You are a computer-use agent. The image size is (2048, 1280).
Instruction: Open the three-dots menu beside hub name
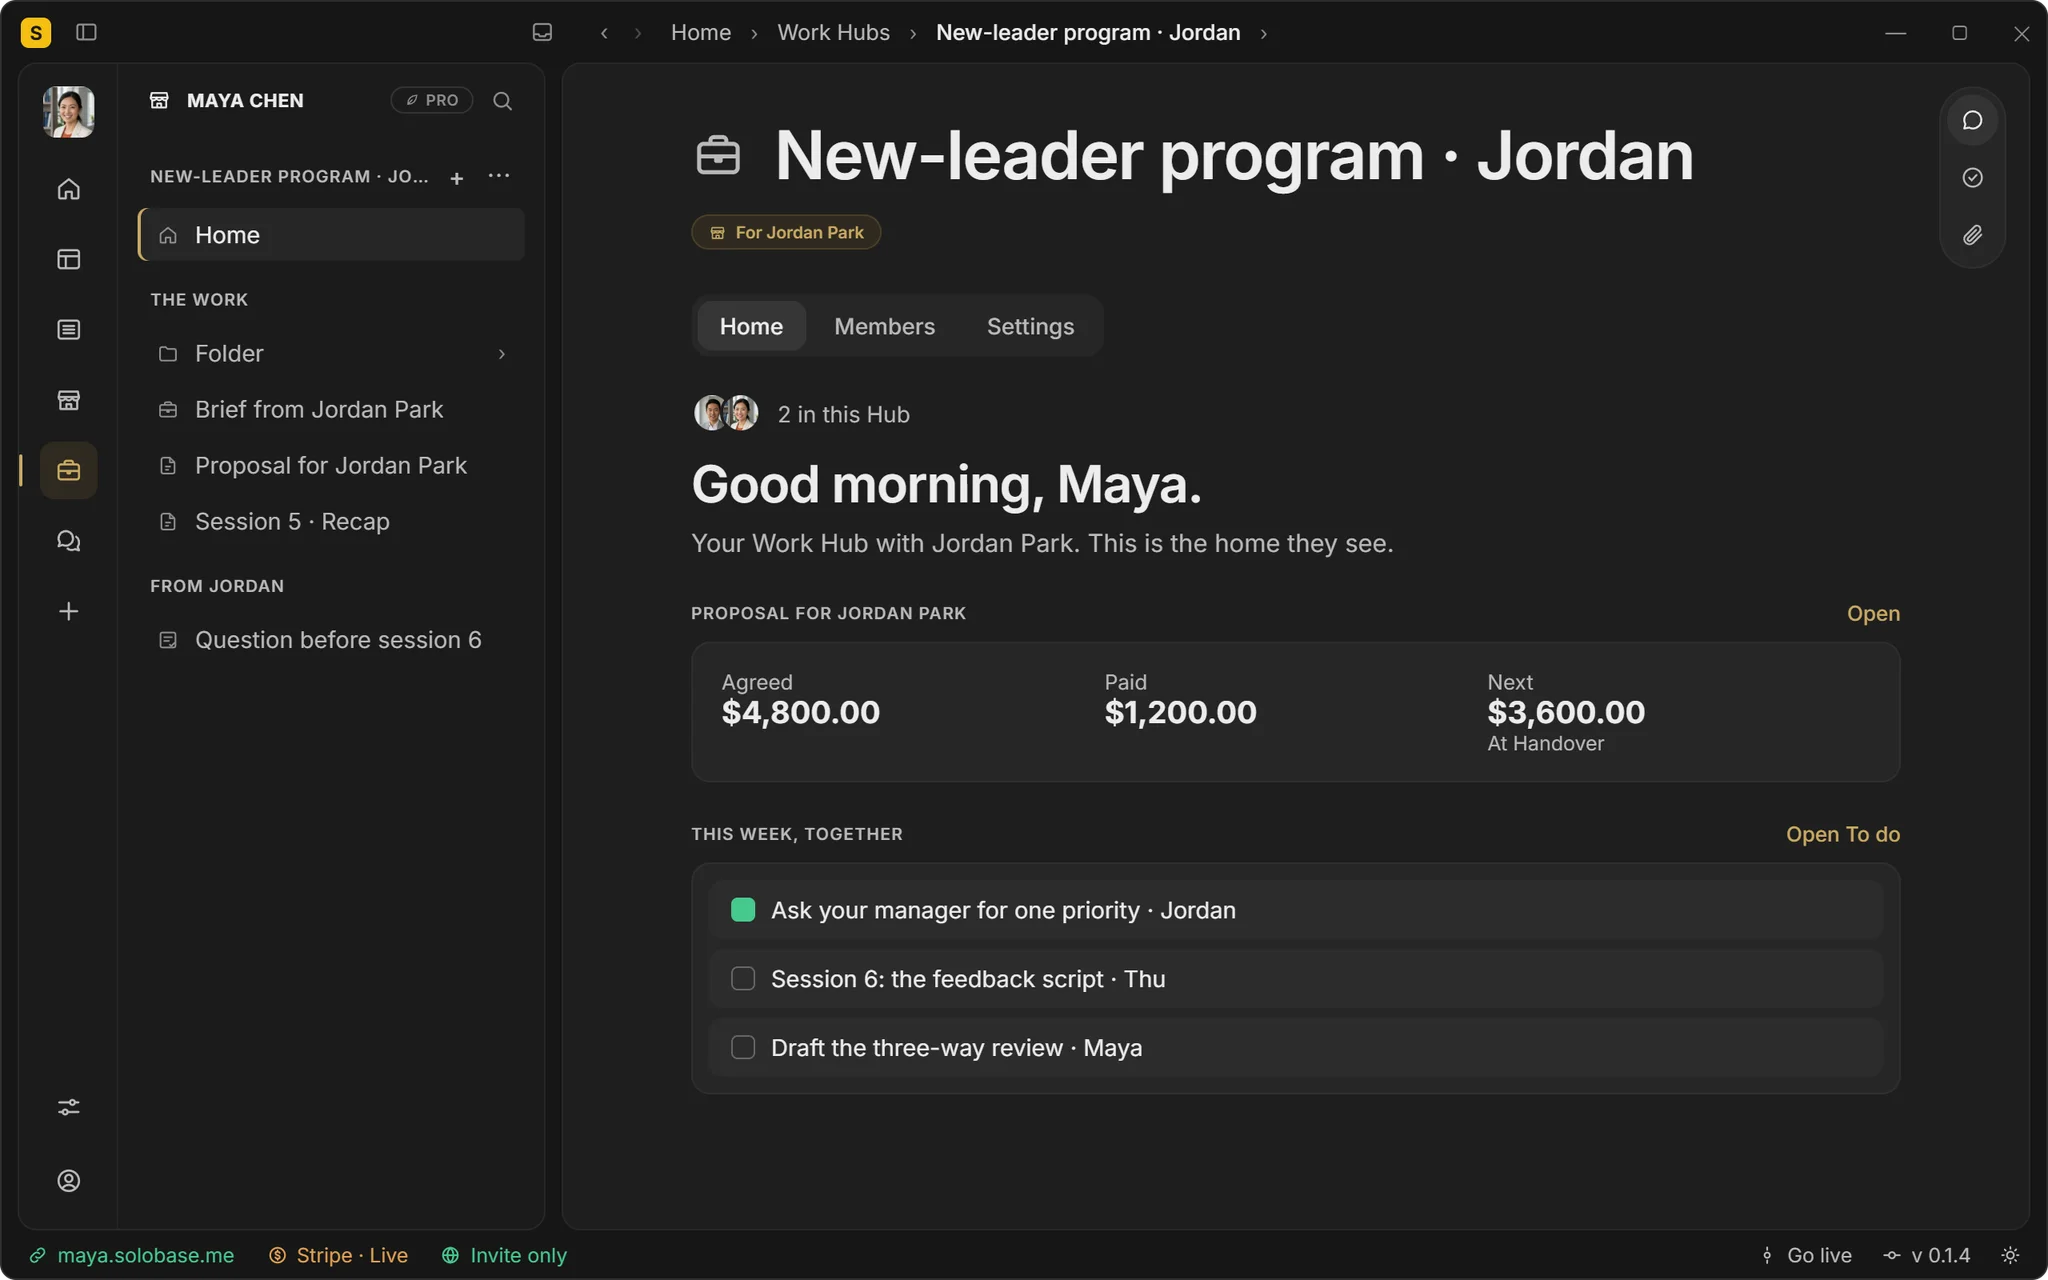coord(499,176)
